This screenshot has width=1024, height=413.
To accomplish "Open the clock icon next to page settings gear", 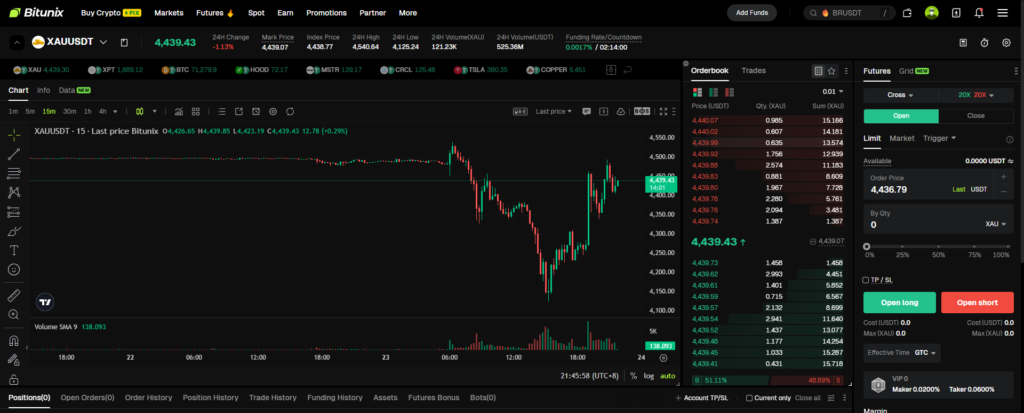I will (985, 42).
